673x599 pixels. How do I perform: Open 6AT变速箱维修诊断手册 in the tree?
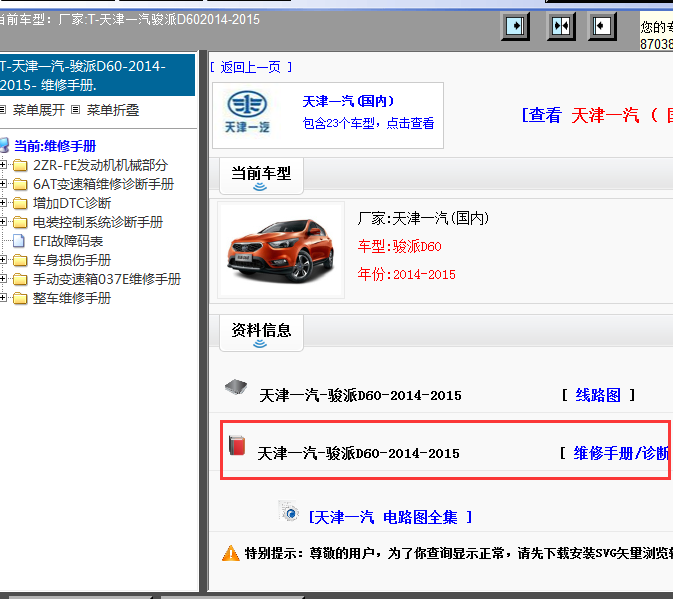[103, 184]
